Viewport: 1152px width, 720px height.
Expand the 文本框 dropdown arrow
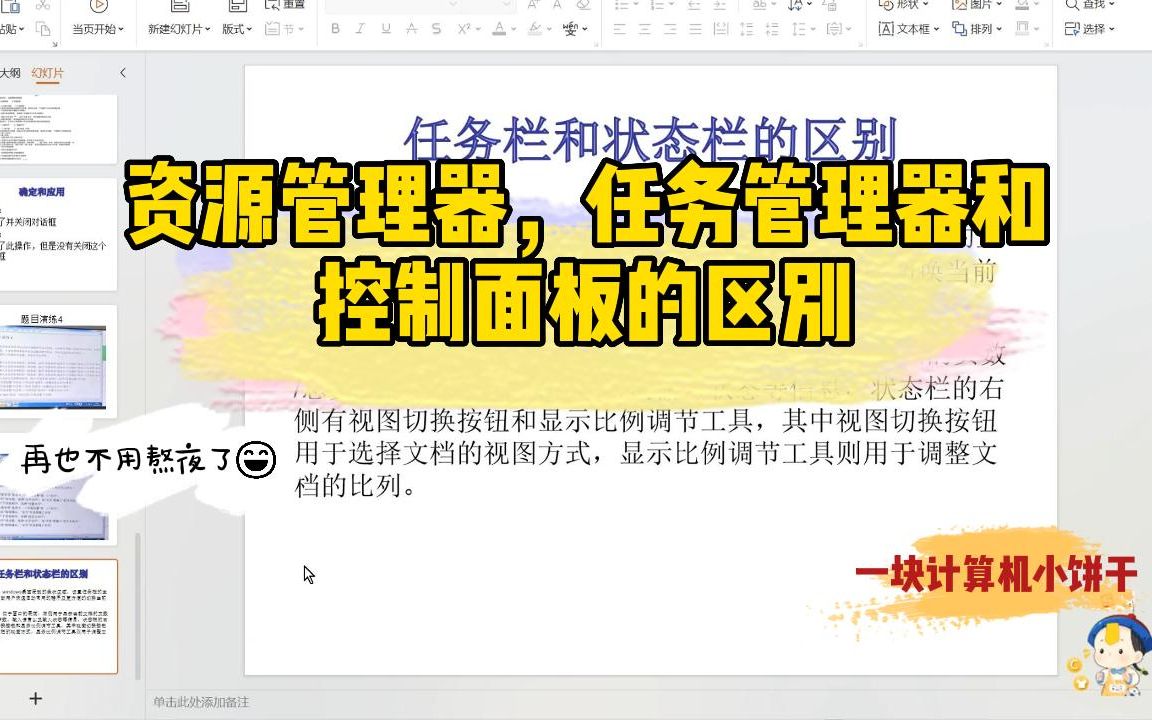936,30
